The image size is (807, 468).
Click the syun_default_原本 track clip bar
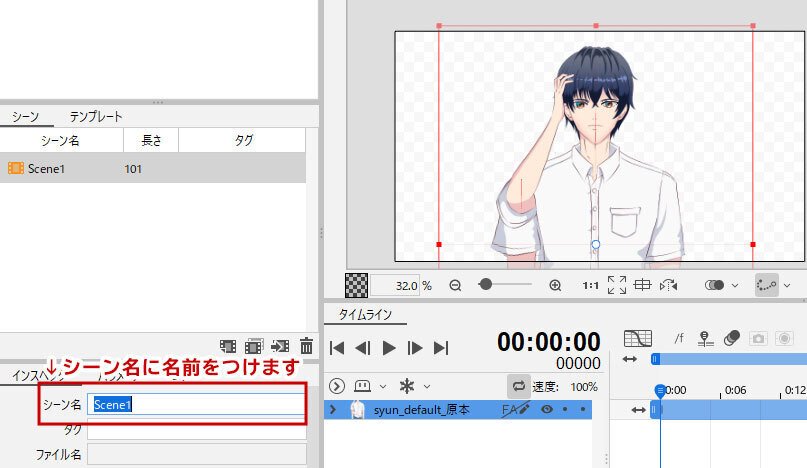click(x=728, y=410)
